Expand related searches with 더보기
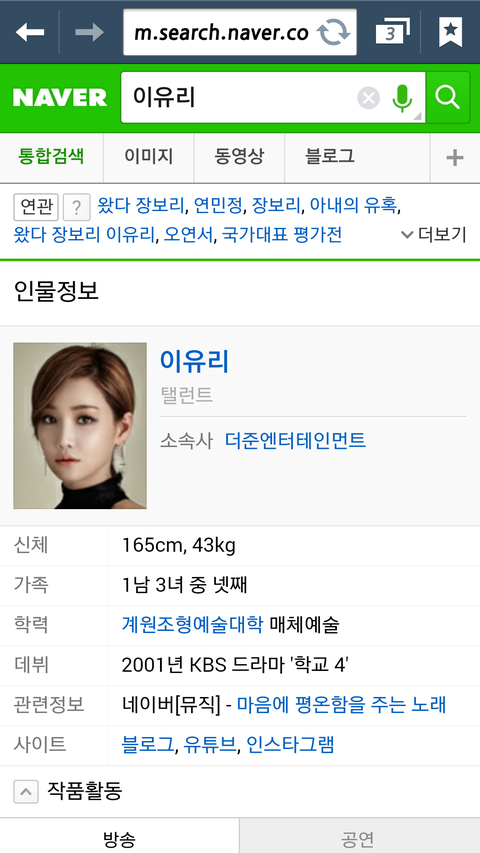The height and width of the screenshot is (853, 480). click(434, 234)
